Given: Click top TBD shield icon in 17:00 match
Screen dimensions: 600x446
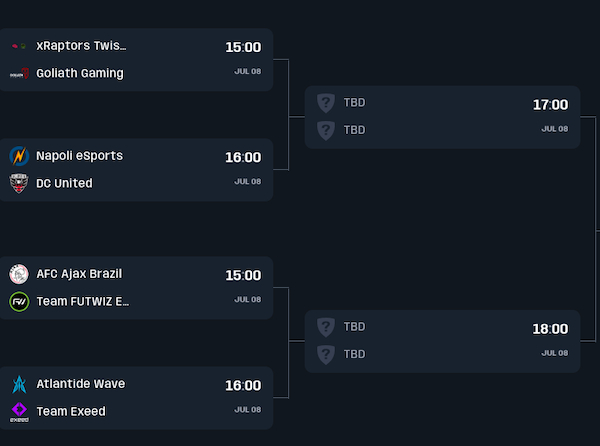Looking at the screenshot, I should [325, 102].
